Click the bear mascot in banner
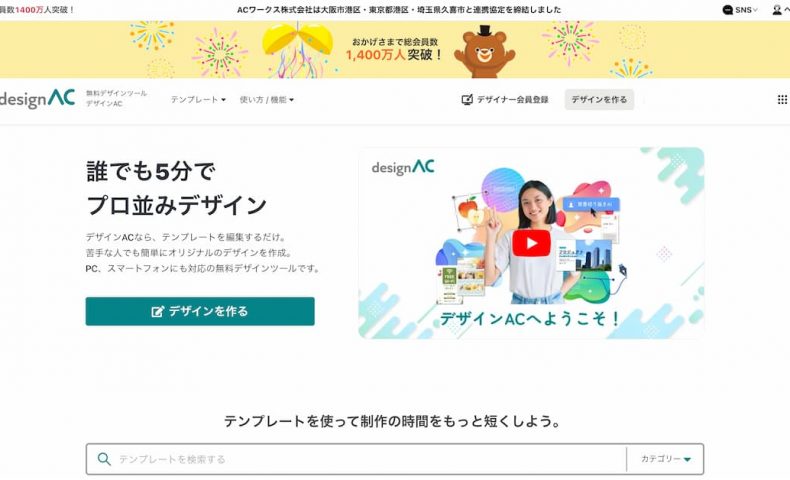This screenshot has height=480, width=790. 484,52
